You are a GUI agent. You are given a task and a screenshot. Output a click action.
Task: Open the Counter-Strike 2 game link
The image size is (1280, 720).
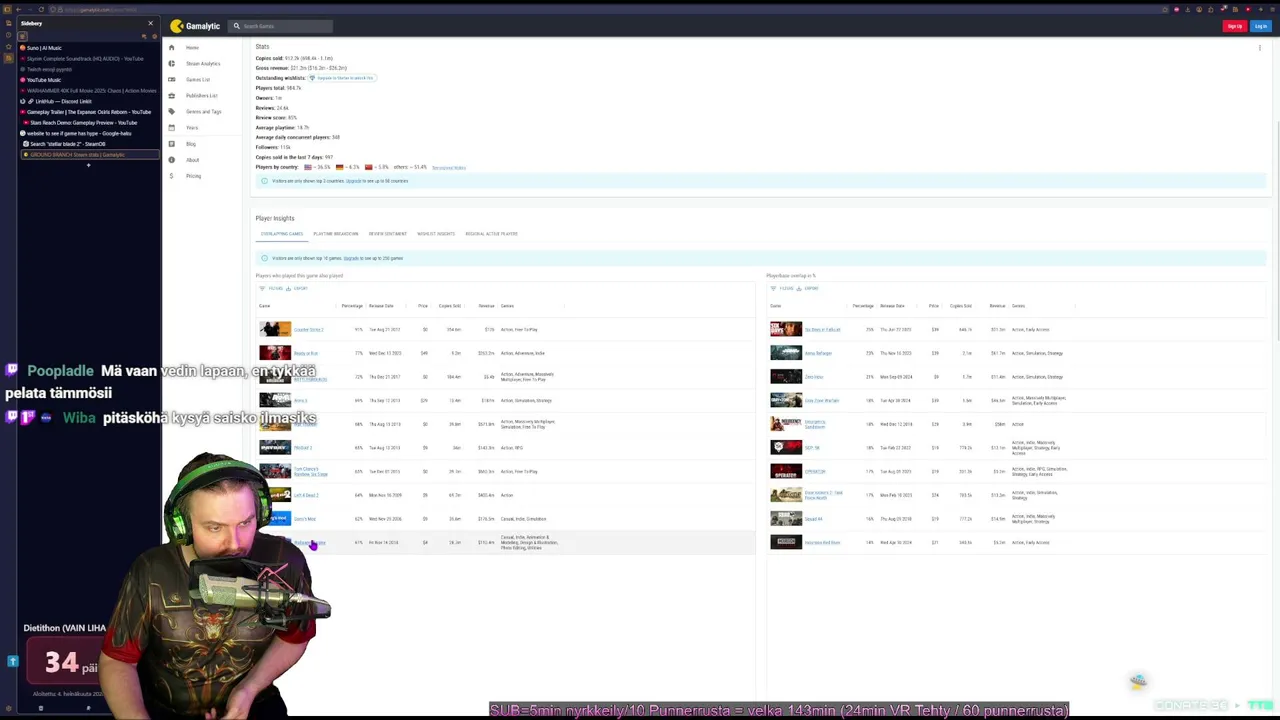click(308, 330)
